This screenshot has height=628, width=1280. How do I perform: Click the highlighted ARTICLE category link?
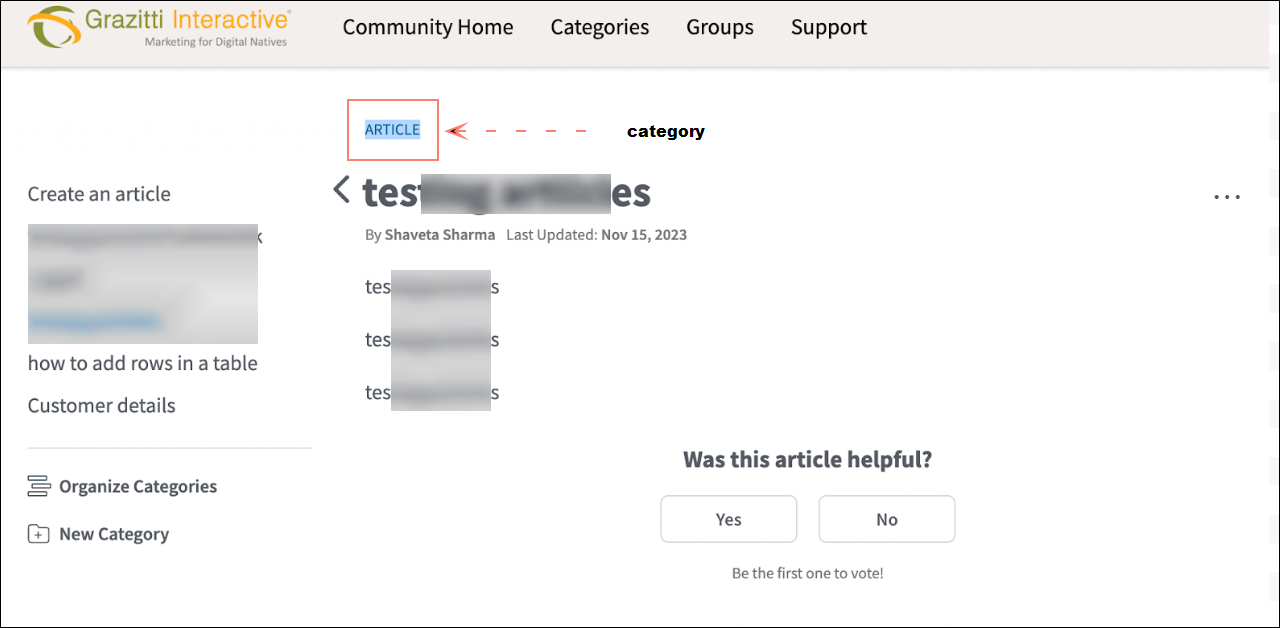tap(392, 130)
